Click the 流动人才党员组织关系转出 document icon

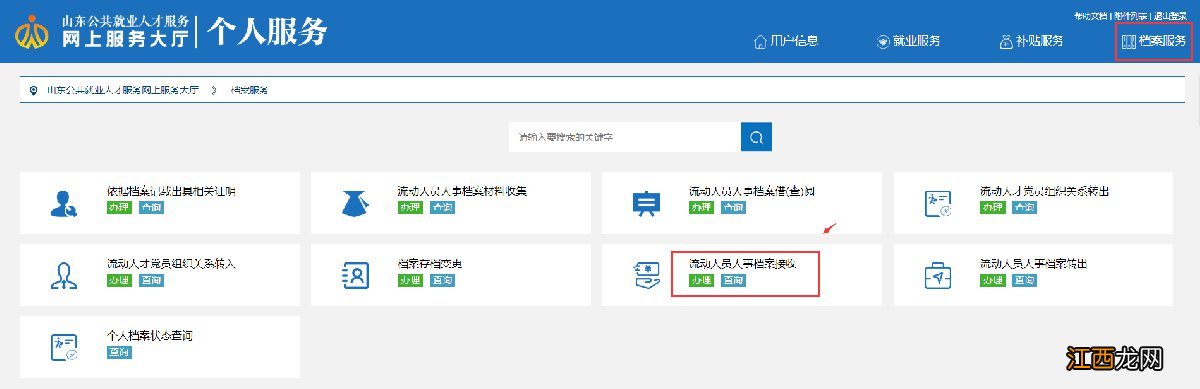tap(938, 203)
